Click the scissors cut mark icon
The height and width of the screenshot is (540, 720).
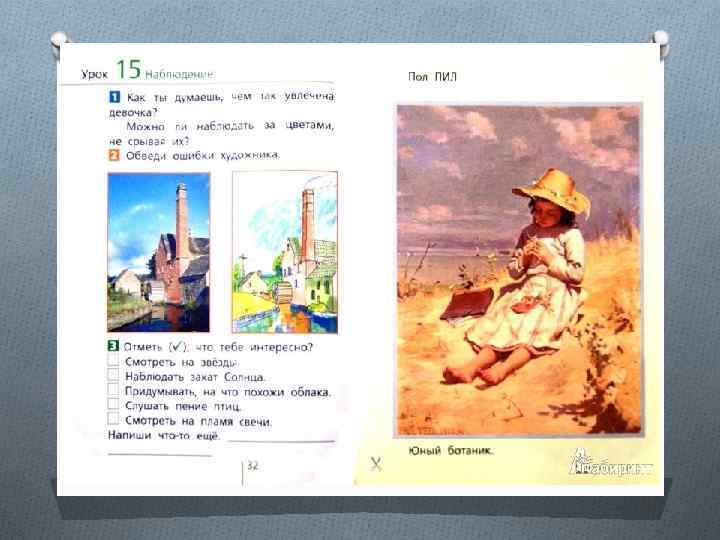coord(376,464)
